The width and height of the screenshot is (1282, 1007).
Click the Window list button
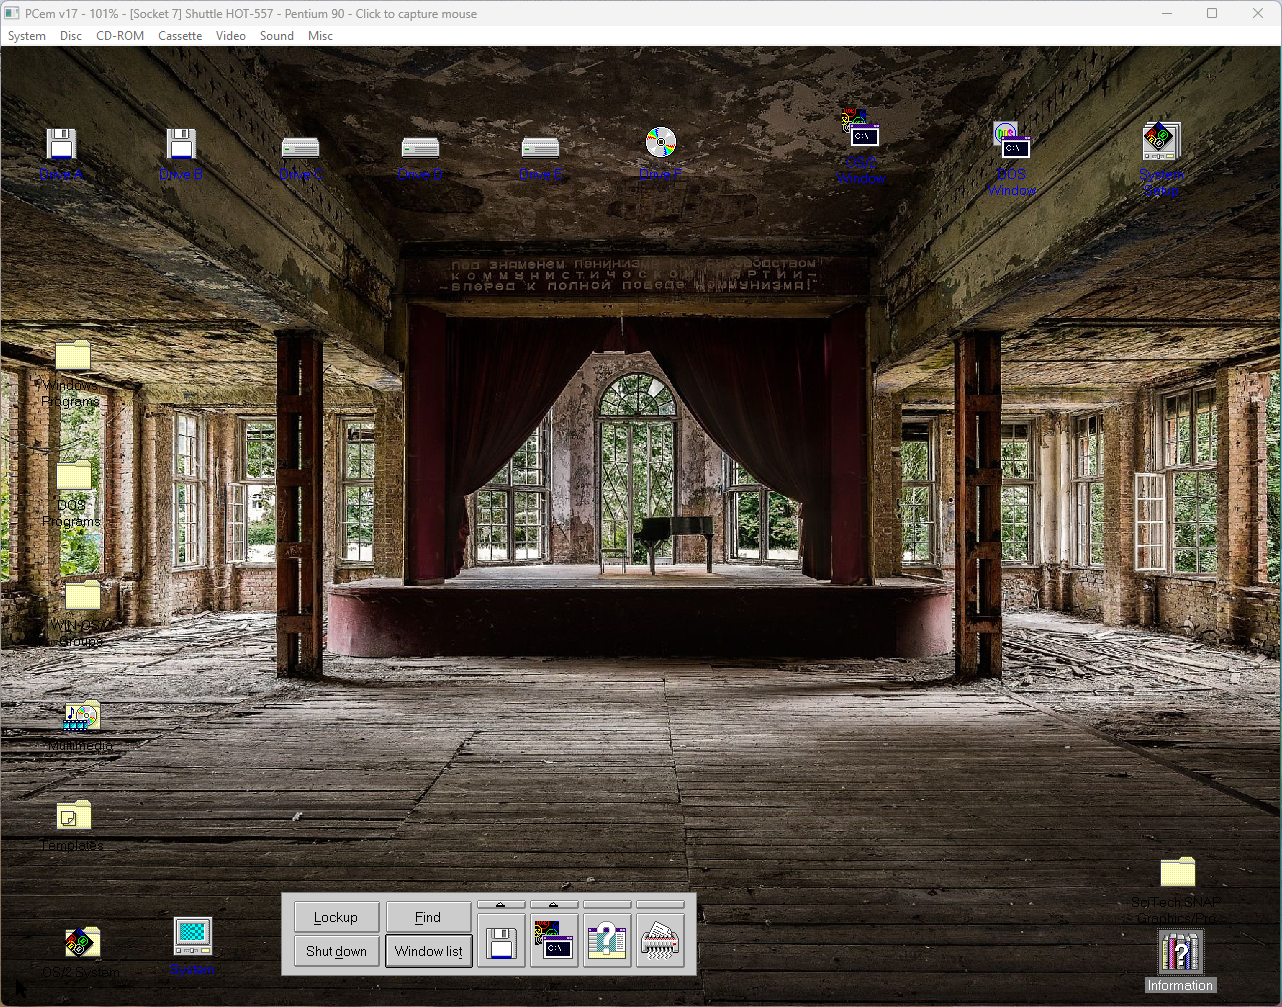pos(428,951)
